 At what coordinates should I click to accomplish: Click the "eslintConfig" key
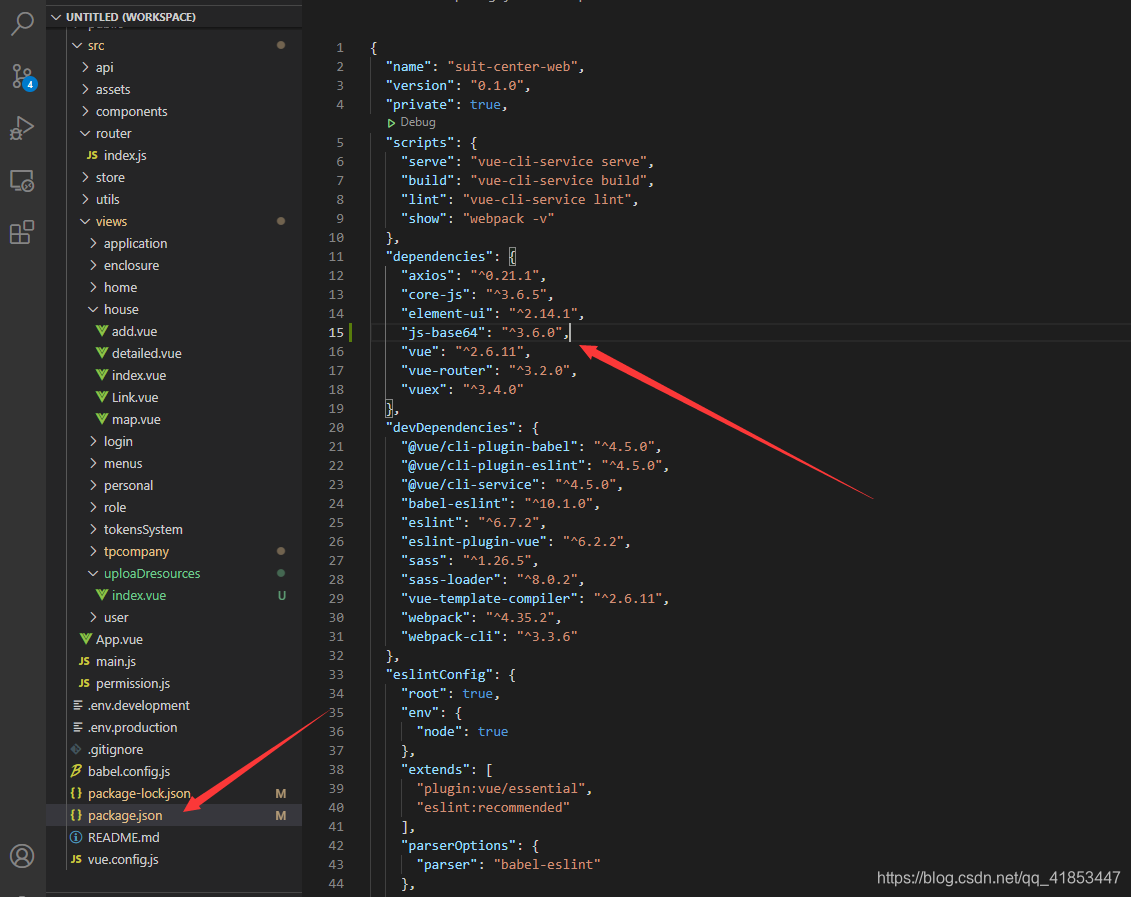coord(439,674)
